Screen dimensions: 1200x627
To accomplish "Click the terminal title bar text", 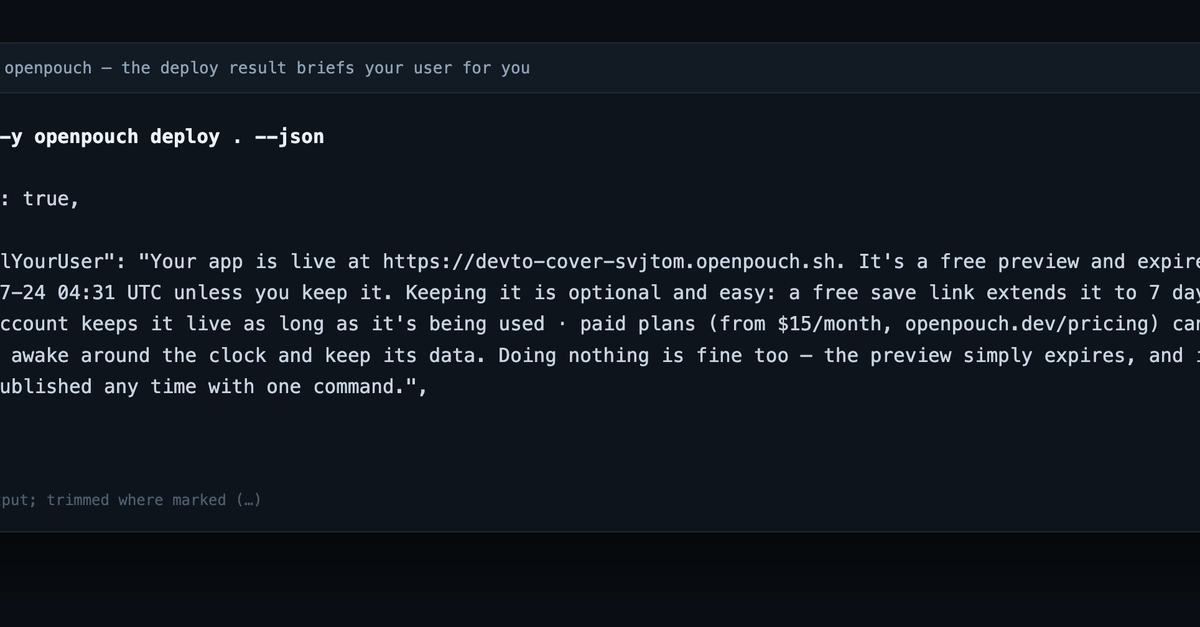I will pos(267,68).
